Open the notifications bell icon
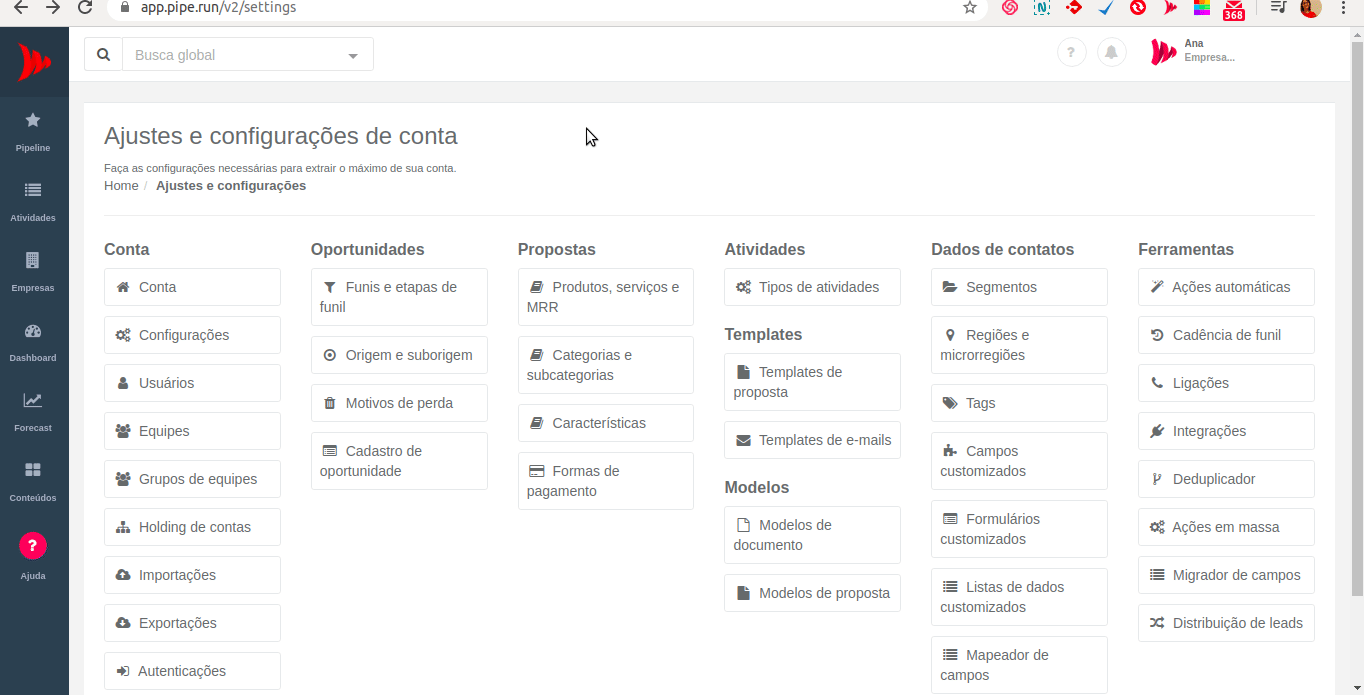Viewport: 1364px width, 695px height. coord(1112,52)
